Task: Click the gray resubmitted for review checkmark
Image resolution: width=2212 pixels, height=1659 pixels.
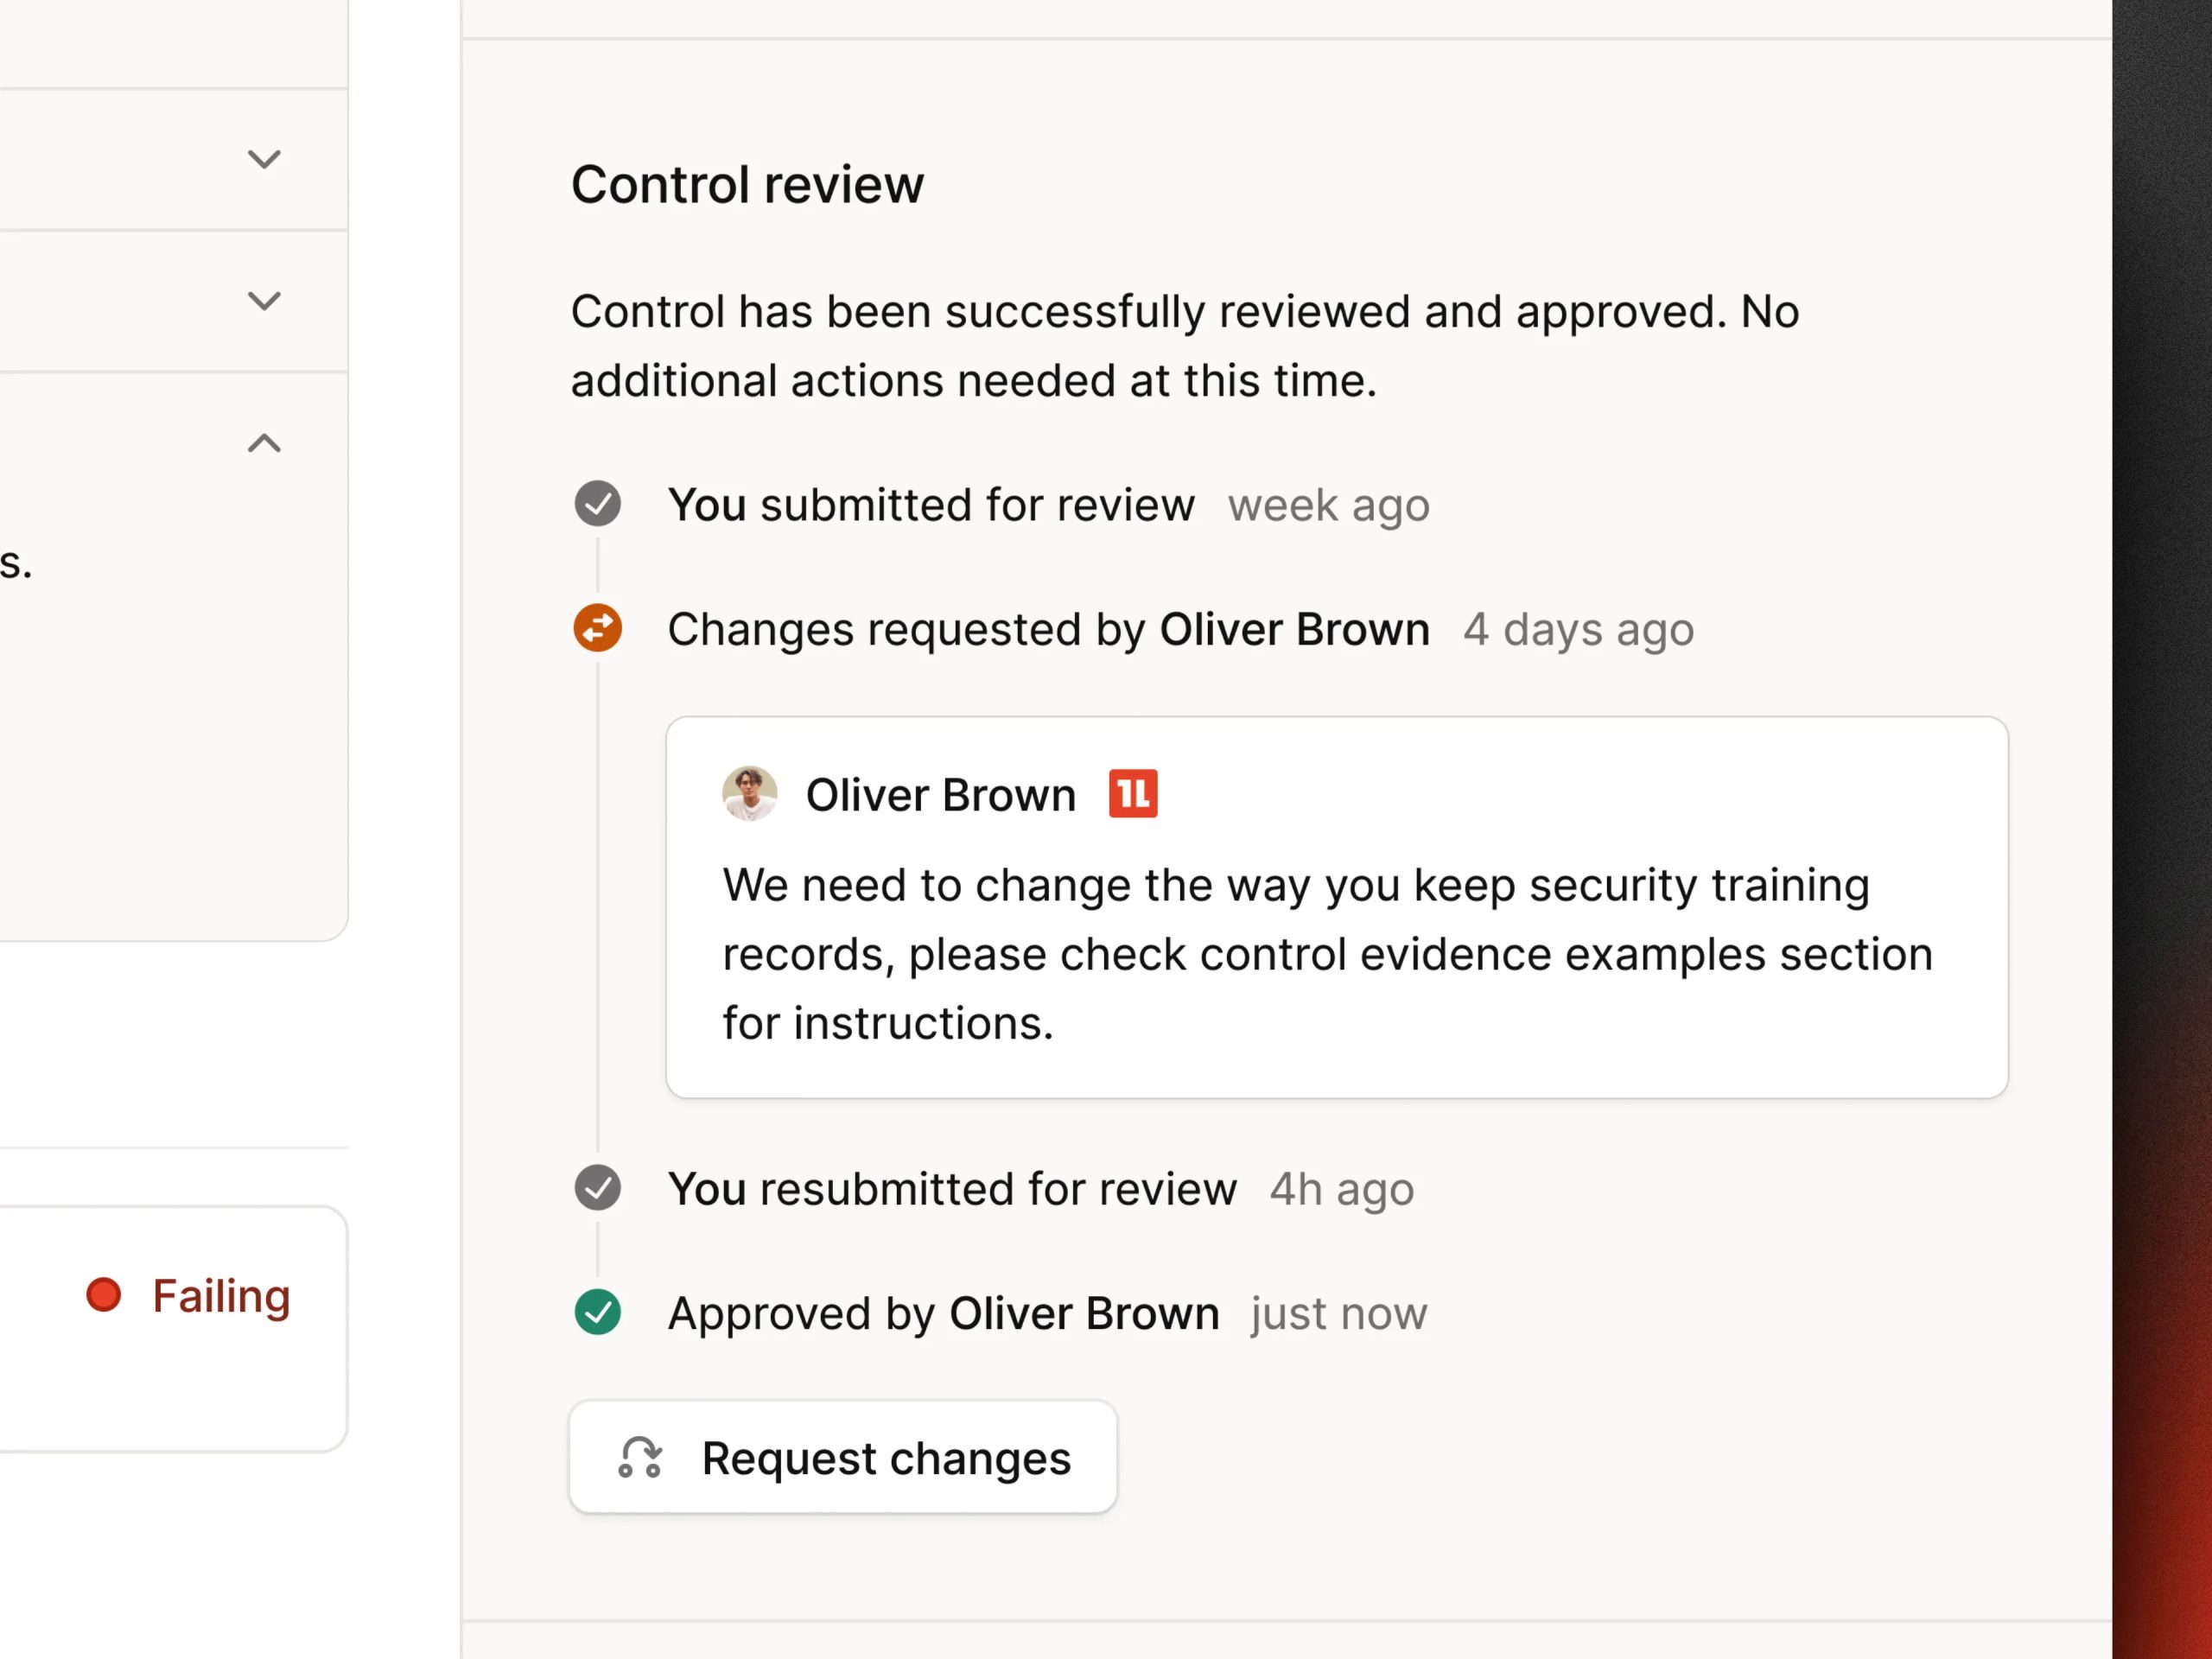Action: [598, 1188]
